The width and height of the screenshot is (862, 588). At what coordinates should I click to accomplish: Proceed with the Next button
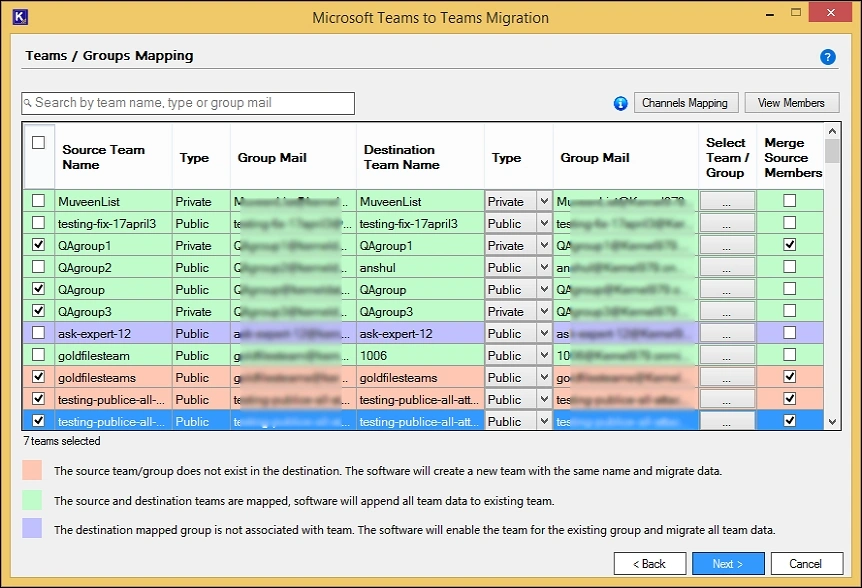pyautogui.click(x=728, y=563)
